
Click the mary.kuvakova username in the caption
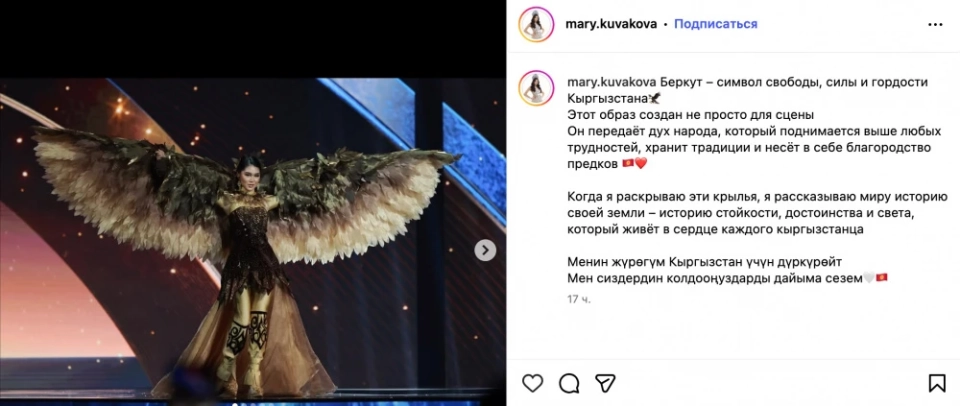pyautogui.click(x=611, y=82)
